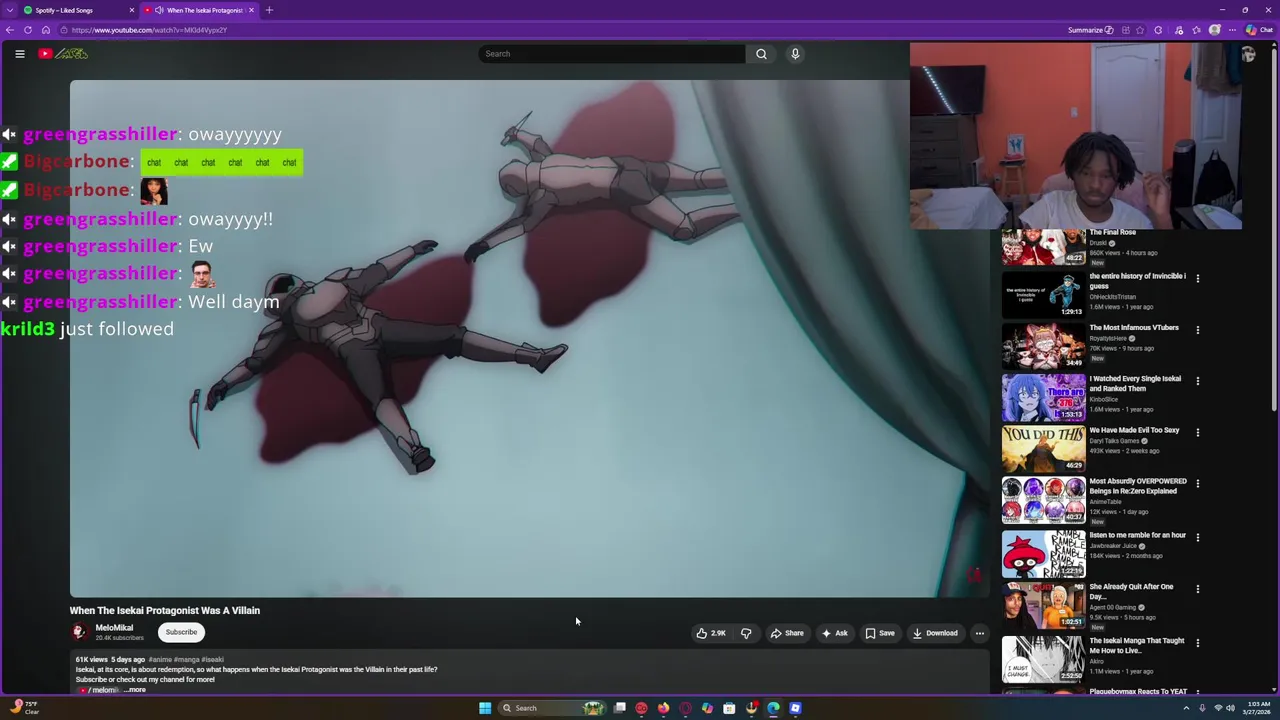The width and height of the screenshot is (1280, 720).
Task: Expand the tab list dropdown arrow
Action: click(x=9, y=10)
